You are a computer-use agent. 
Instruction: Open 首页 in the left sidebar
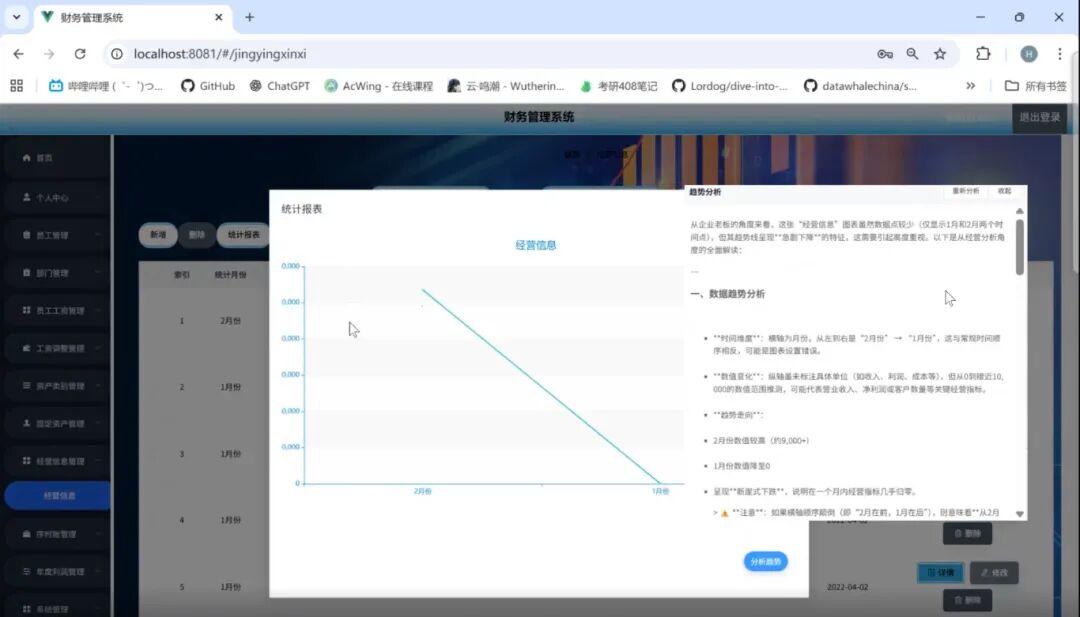click(45, 158)
